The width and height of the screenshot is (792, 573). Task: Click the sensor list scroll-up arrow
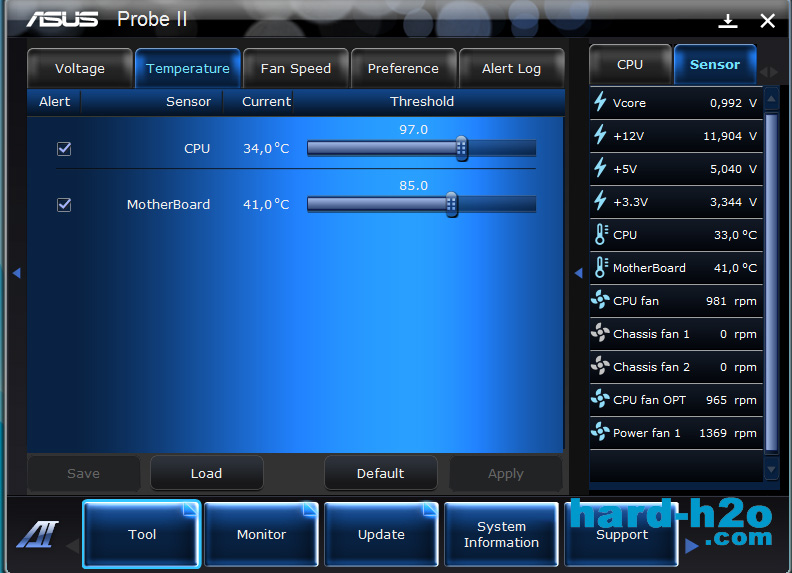click(771, 99)
